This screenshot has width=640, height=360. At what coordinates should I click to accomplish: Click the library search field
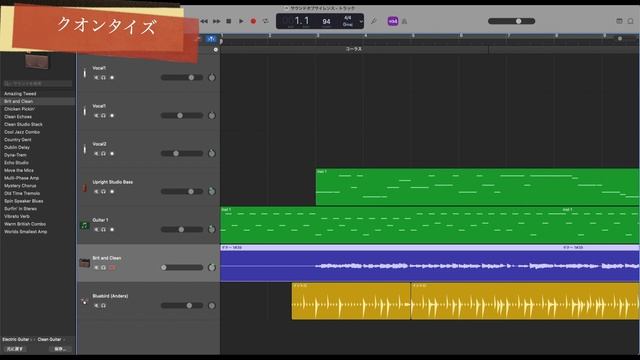coord(38,83)
